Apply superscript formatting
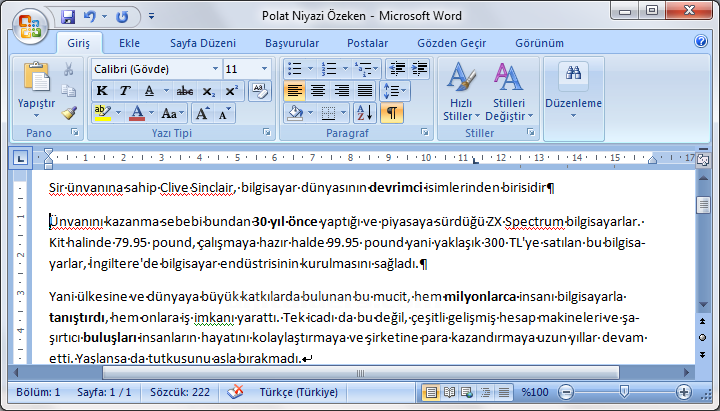720x411 pixels. pyautogui.click(x=231, y=91)
